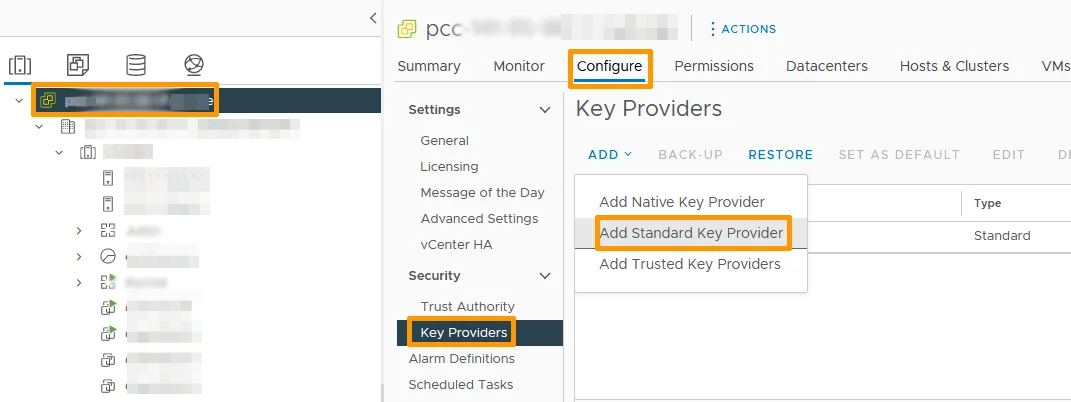Click the Type column header
Viewport: 1071px width, 402px height.
987,203
